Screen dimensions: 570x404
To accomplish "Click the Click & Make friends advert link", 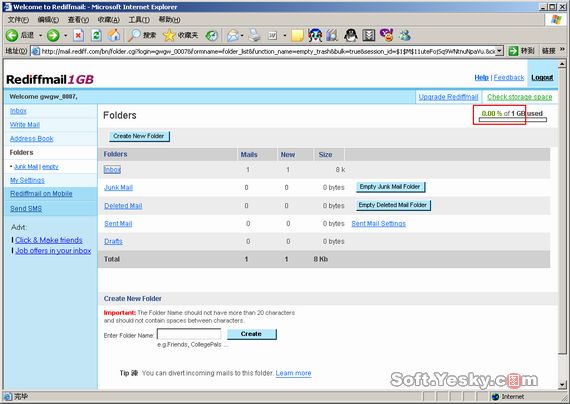I will click(x=49, y=240).
